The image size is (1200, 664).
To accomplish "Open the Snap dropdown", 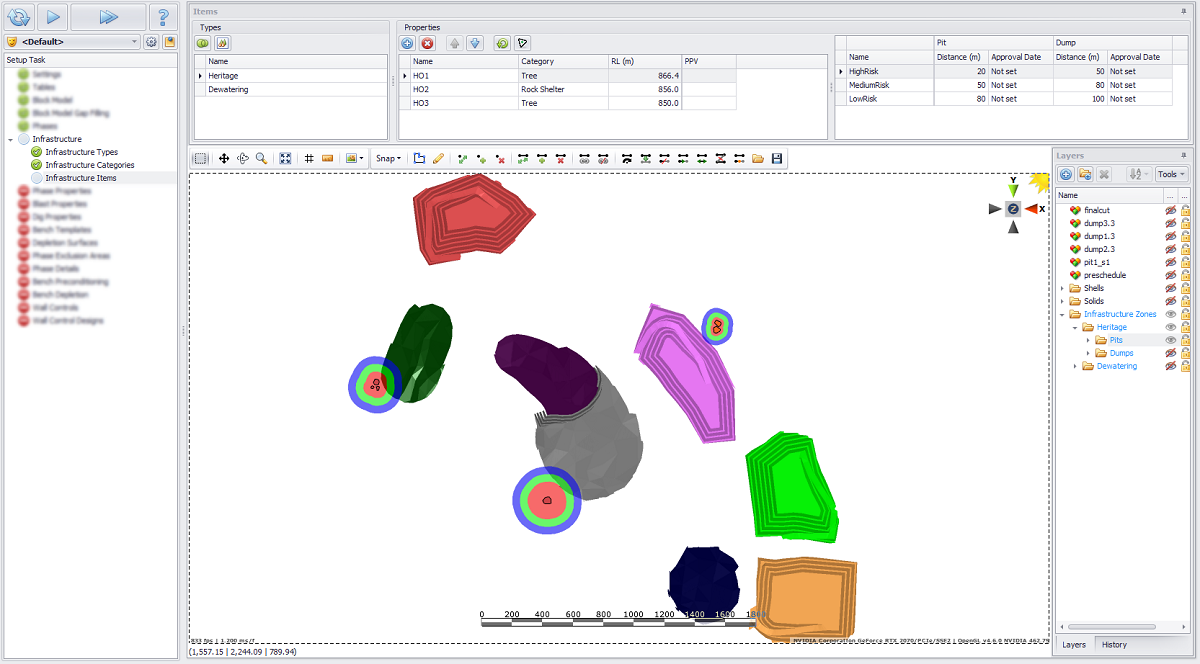I will pos(389,158).
